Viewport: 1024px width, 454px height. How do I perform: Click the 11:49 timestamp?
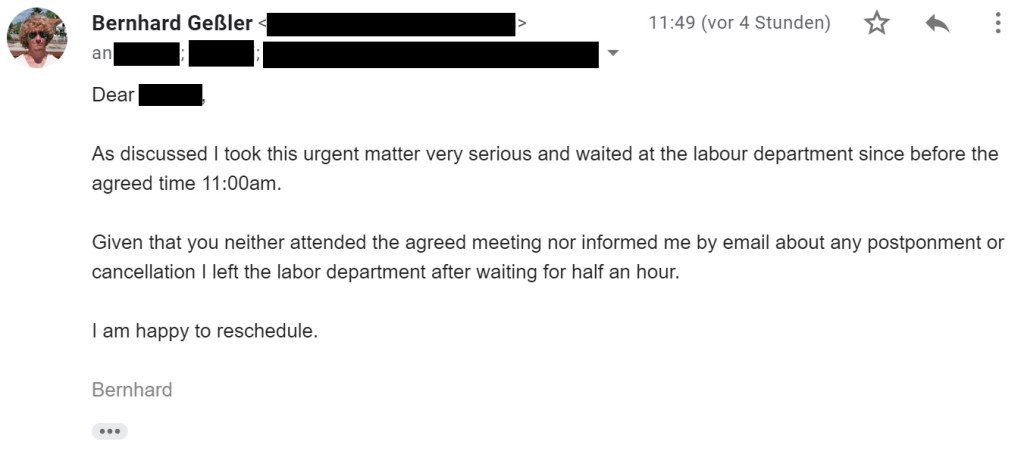point(739,23)
